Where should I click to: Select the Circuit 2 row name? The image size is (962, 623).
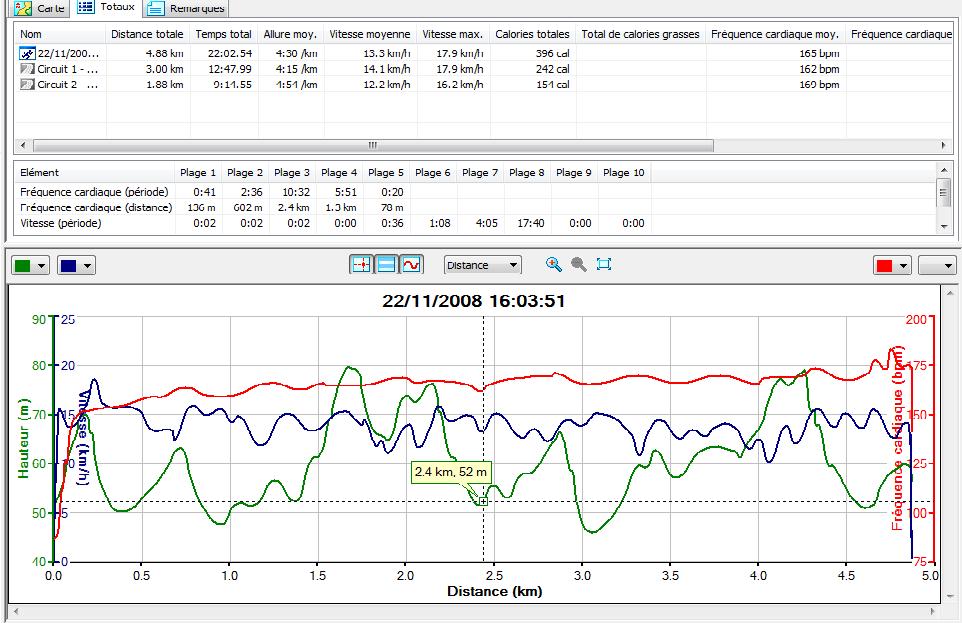pos(67,84)
